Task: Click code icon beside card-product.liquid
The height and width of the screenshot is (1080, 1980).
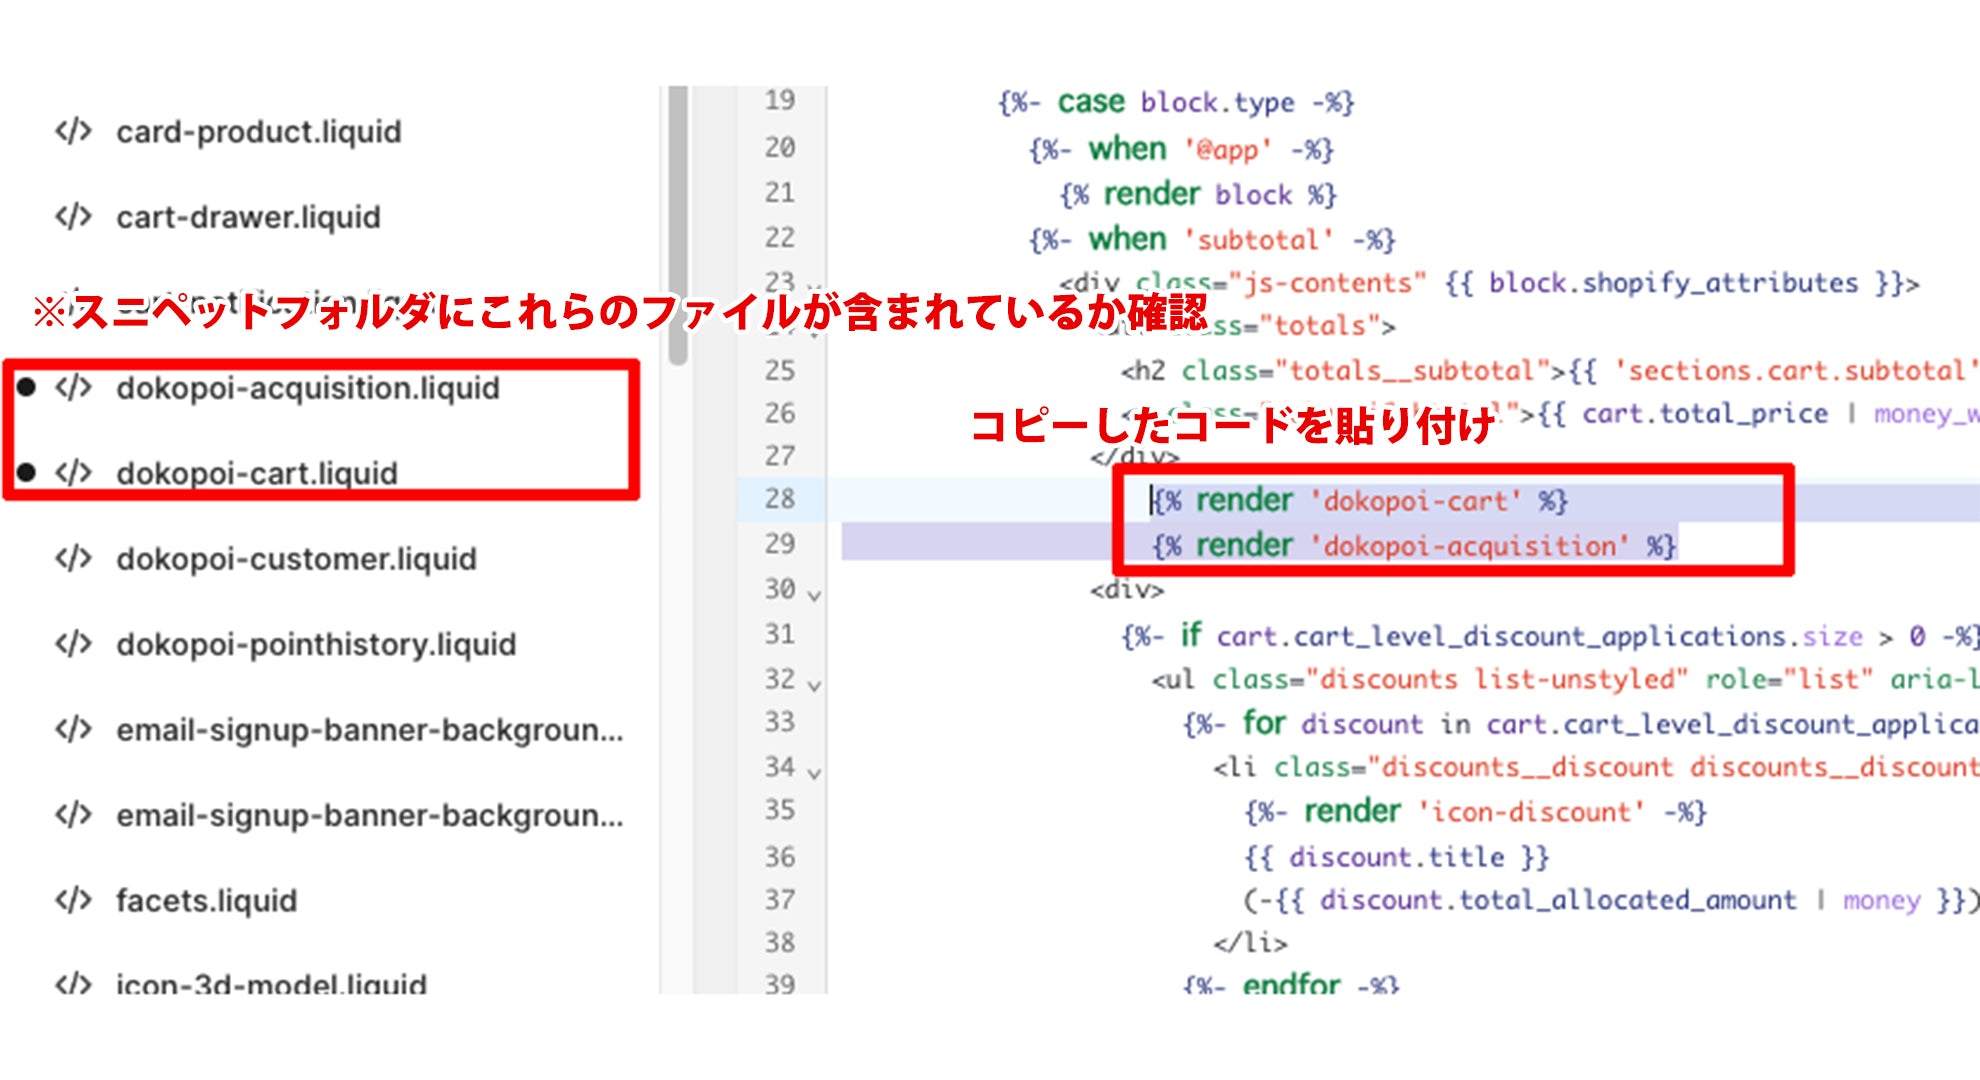Action: [x=73, y=131]
